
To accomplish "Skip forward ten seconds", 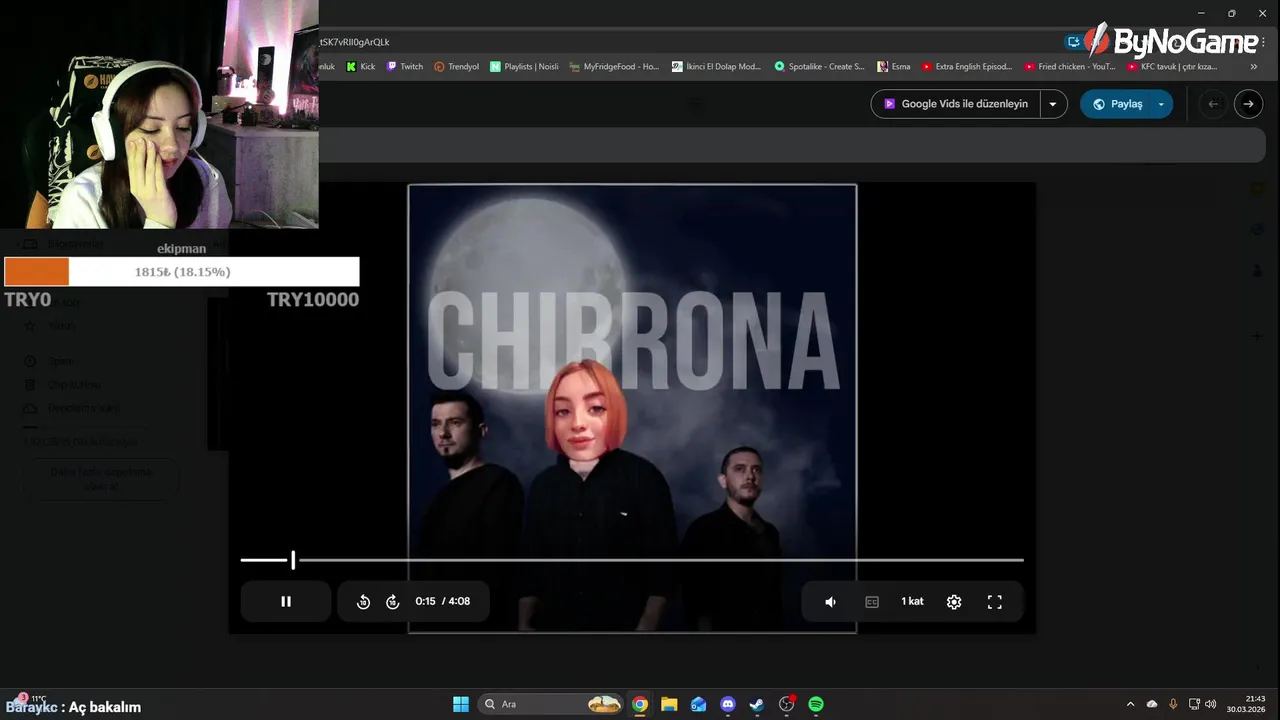I will pos(393,602).
